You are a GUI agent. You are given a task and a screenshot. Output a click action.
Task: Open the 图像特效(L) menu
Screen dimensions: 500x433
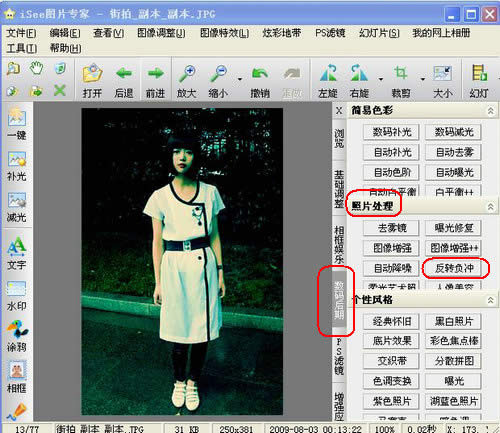pyautogui.click(x=224, y=33)
